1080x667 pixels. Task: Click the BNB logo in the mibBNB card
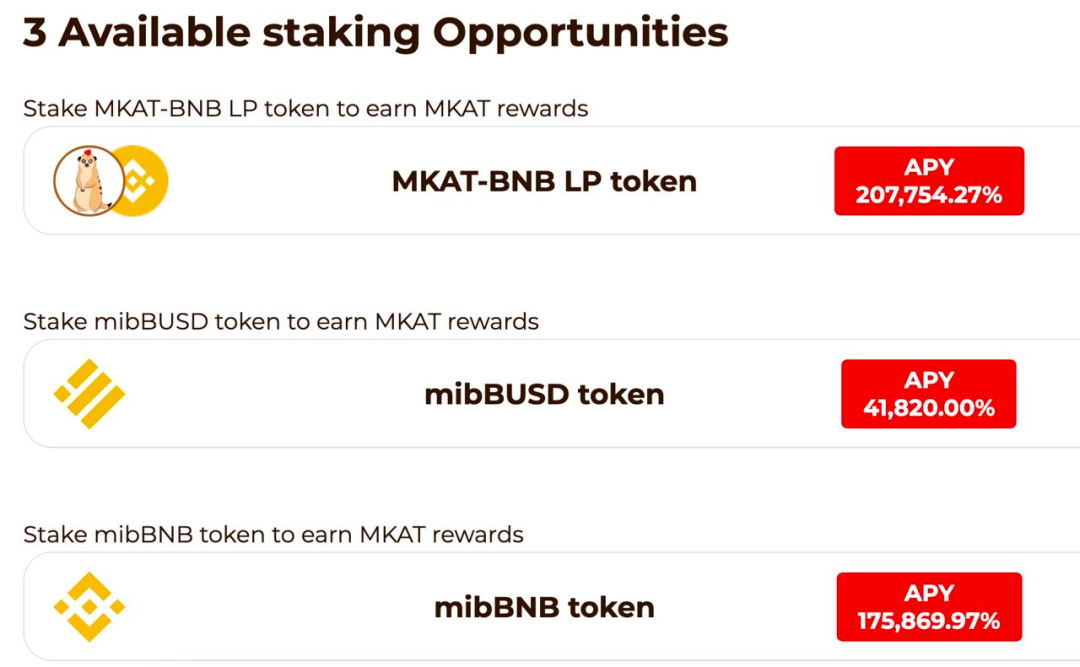[x=90, y=607]
